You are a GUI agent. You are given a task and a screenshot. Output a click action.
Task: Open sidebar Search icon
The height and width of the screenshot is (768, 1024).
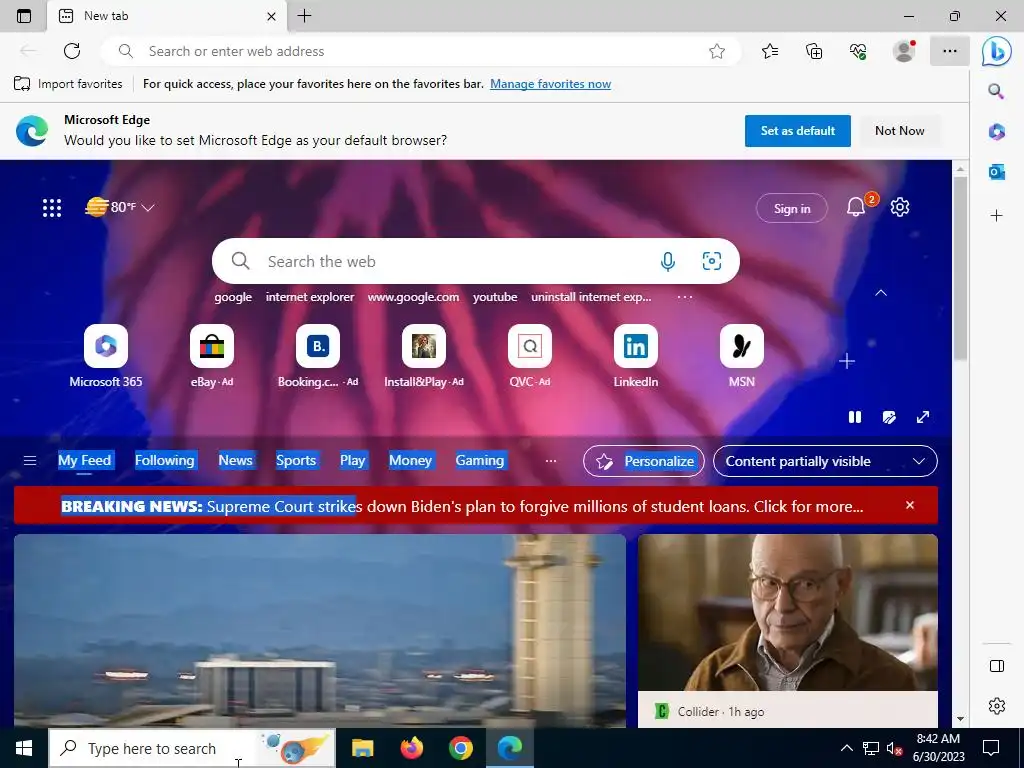(x=996, y=91)
